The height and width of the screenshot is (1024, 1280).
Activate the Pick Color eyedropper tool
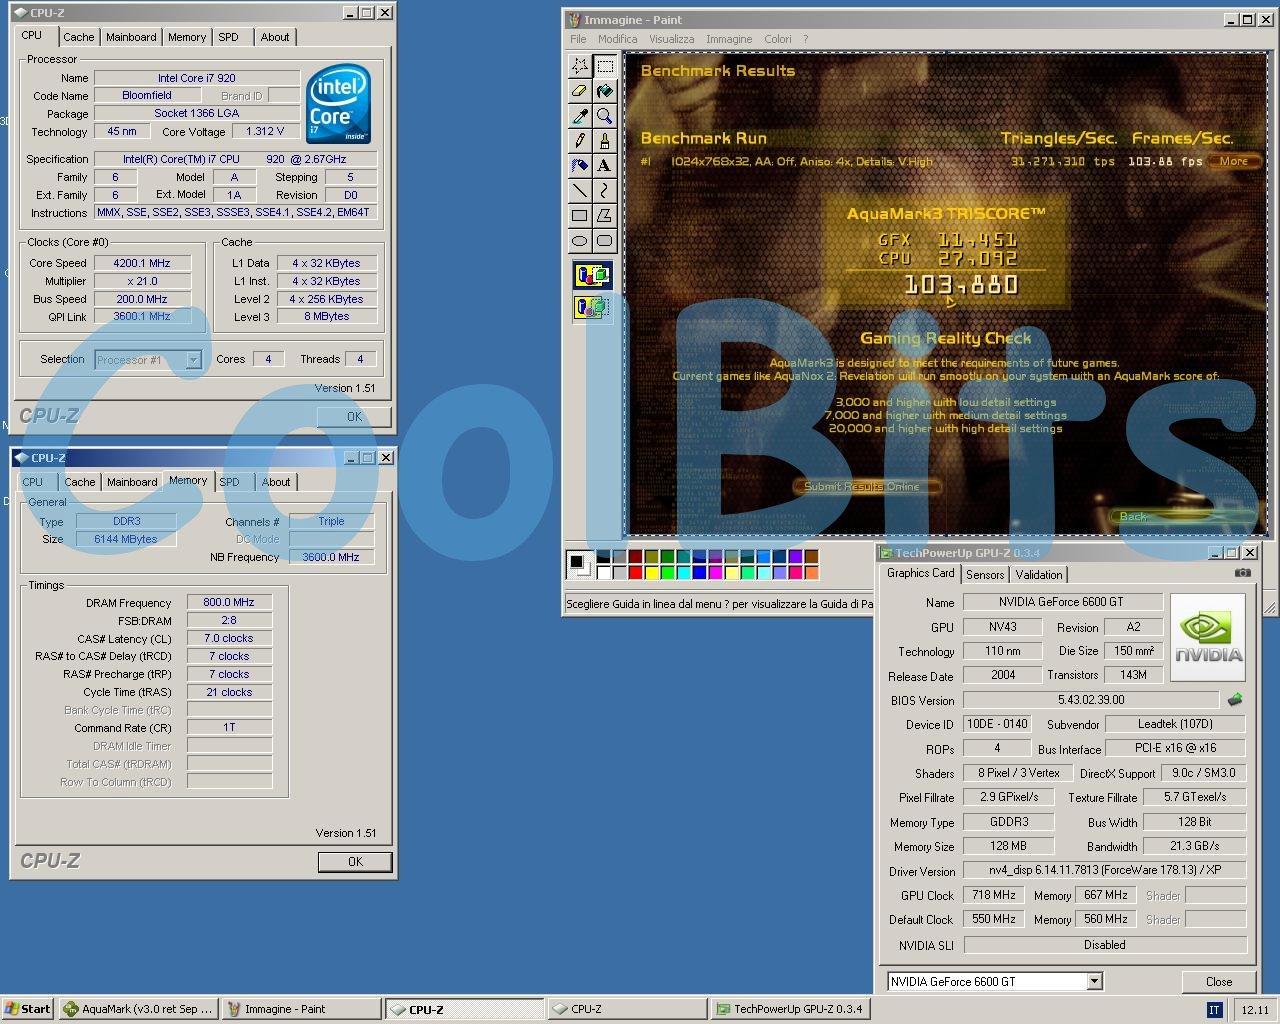click(580, 116)
